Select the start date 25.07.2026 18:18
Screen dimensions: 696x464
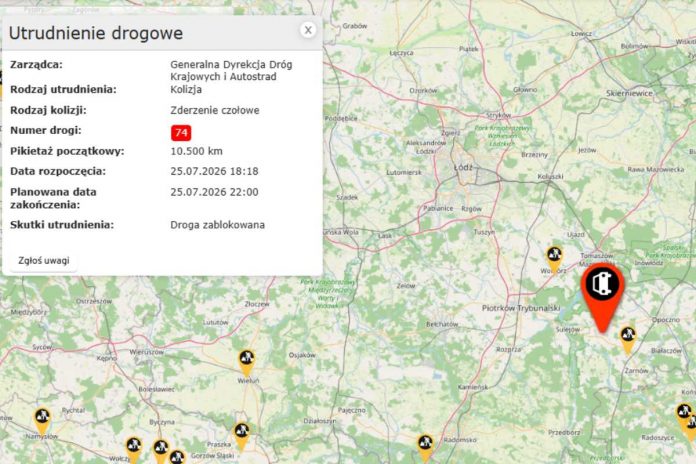(214, 171)
